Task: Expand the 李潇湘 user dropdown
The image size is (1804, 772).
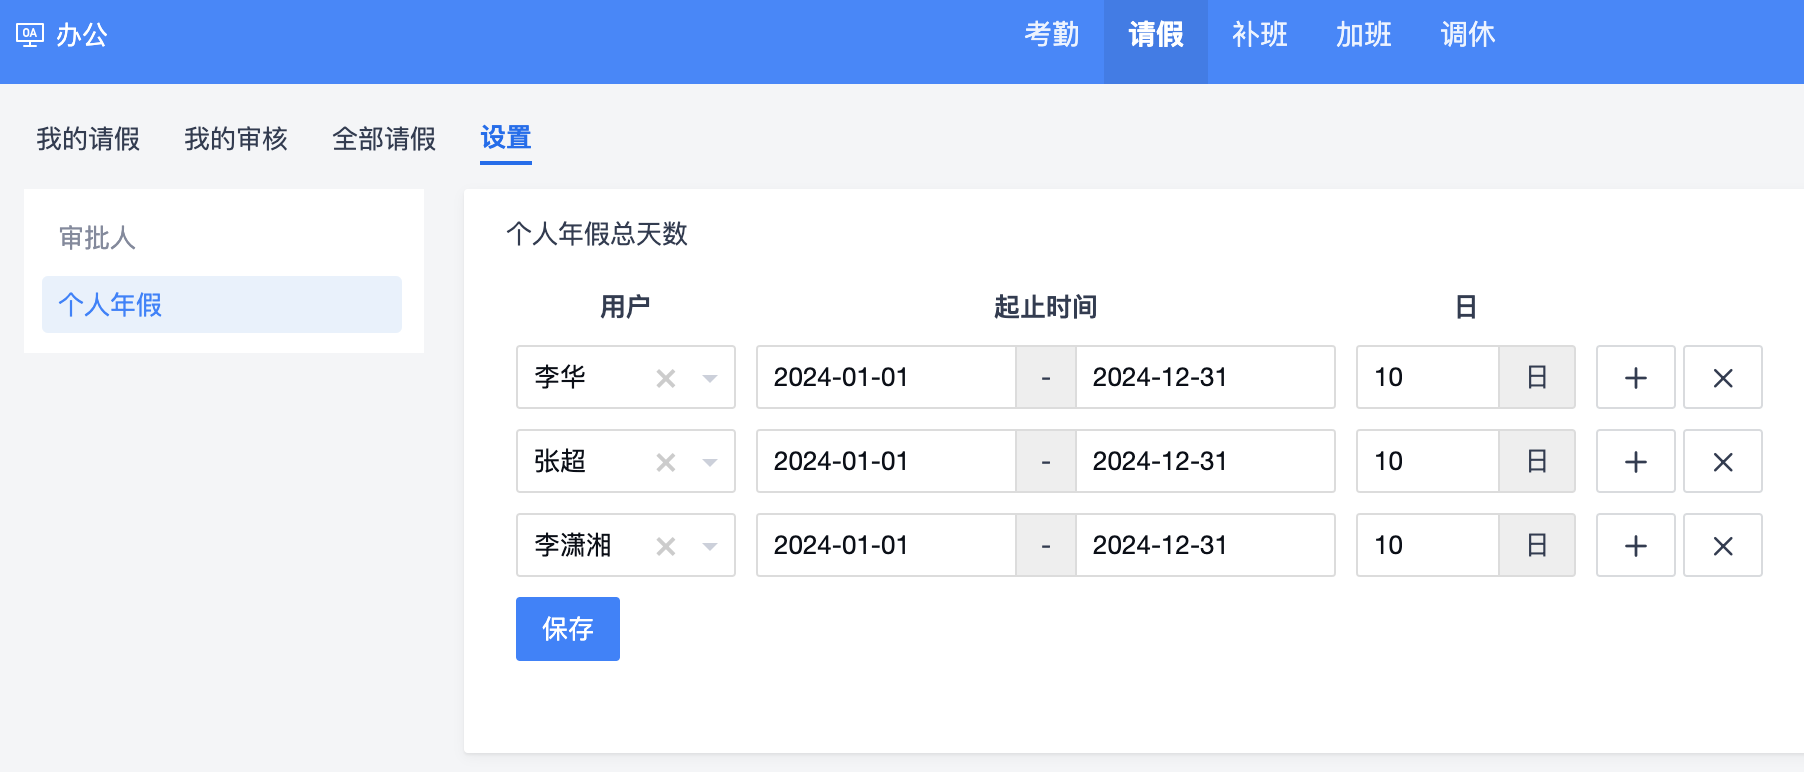Action: point(710,546)
